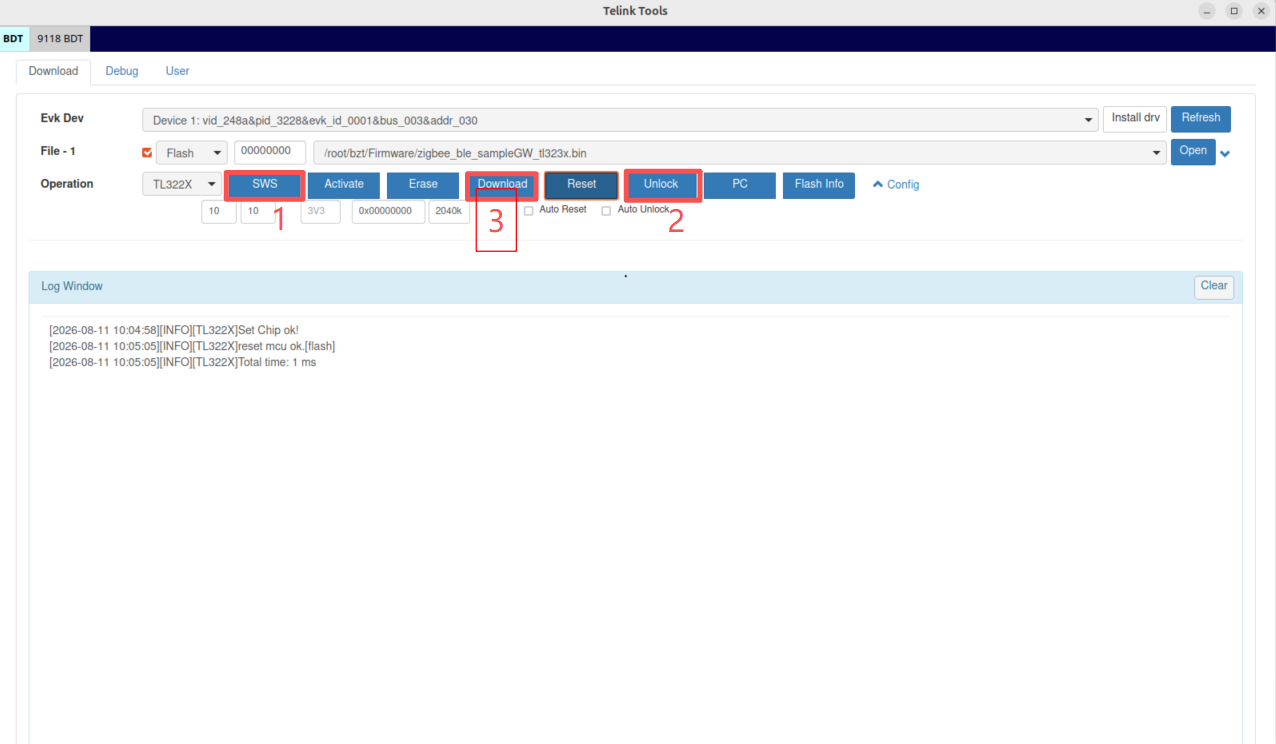Open the Debug tab
Viewport: 1276px width, 744px height.
pyautogui.click(x=122, y=71)
